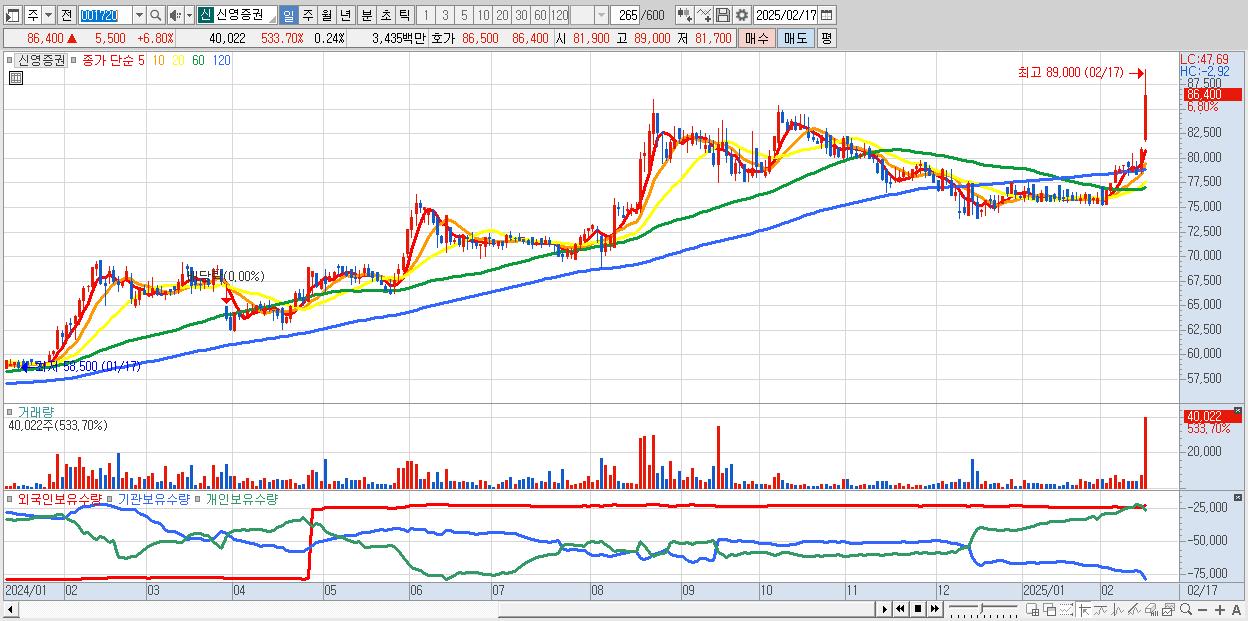
Task: Click the grid icon below 신영증권 chart label
Action: tap(15, 77)
